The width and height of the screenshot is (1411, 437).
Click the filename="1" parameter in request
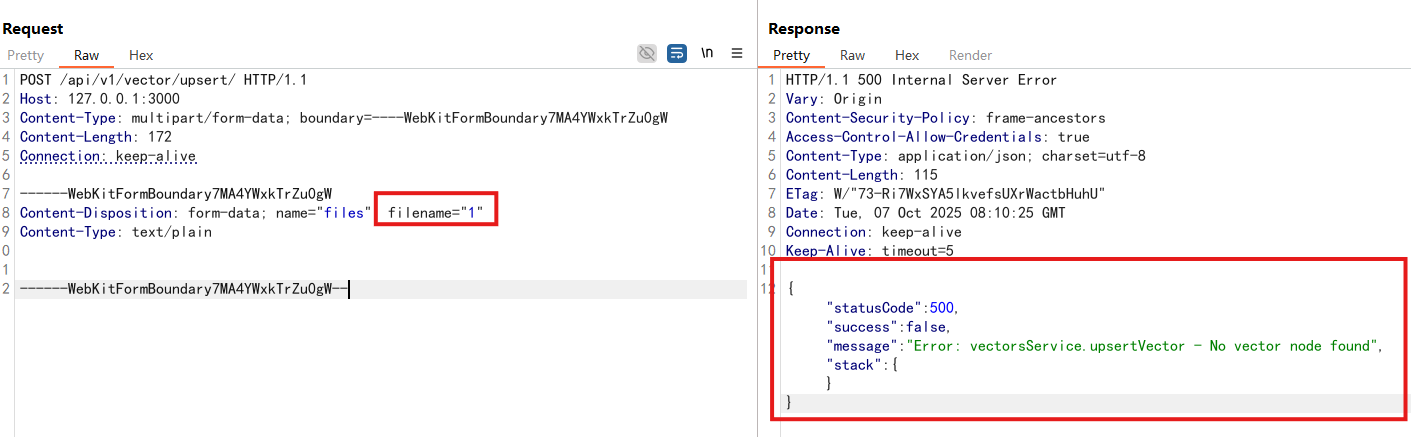click(436, 213)
